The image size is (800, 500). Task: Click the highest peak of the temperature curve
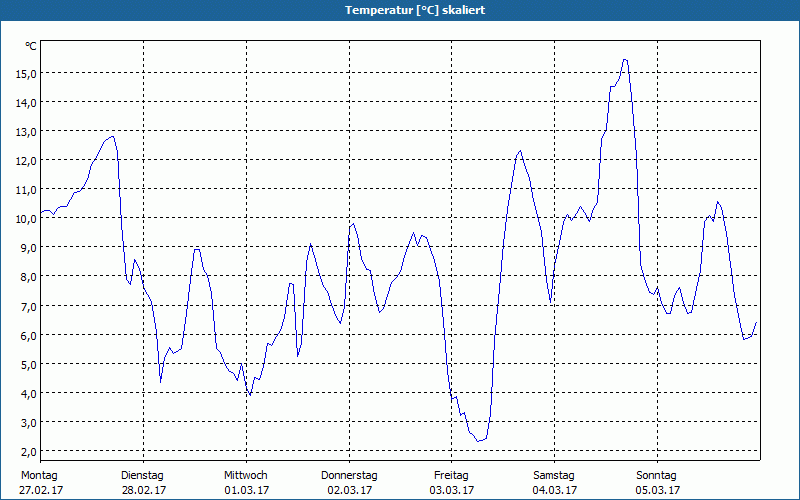click(625, 60)
